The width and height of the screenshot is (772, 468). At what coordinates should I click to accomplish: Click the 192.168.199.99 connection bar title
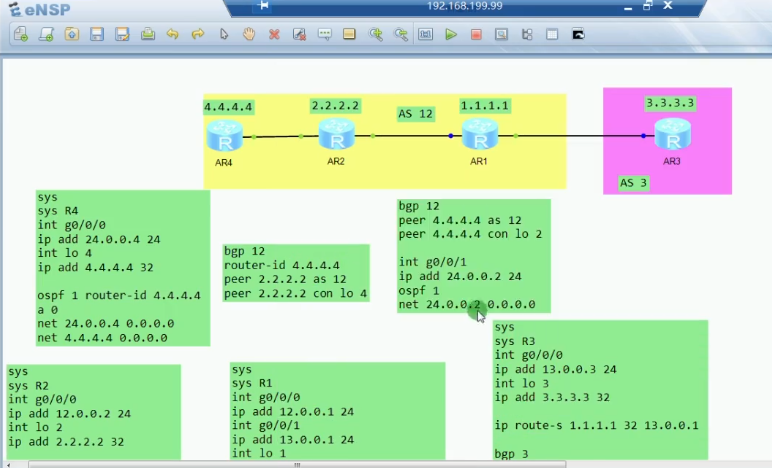(x=464, y=6)
